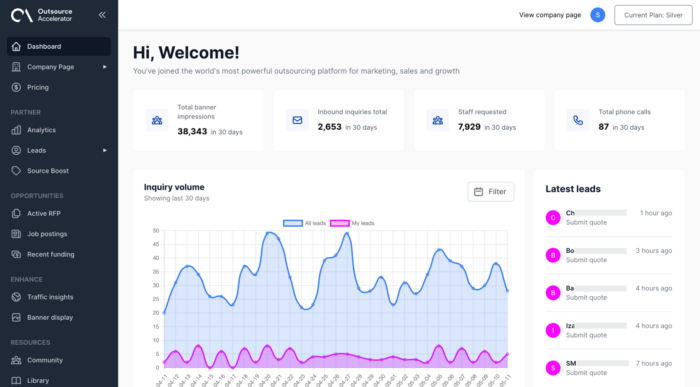The height and width of the screenshot is (387, 700).
Task: Select Active RFP in the sidebar
Action: 59,213
